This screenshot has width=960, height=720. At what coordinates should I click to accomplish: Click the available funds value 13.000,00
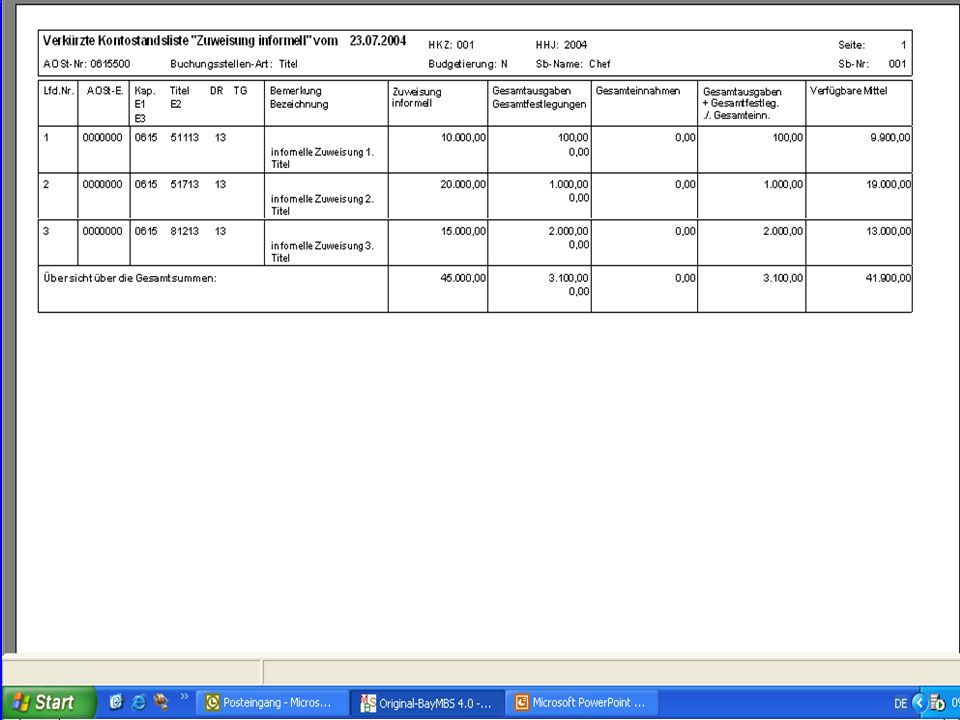point(888,231)
